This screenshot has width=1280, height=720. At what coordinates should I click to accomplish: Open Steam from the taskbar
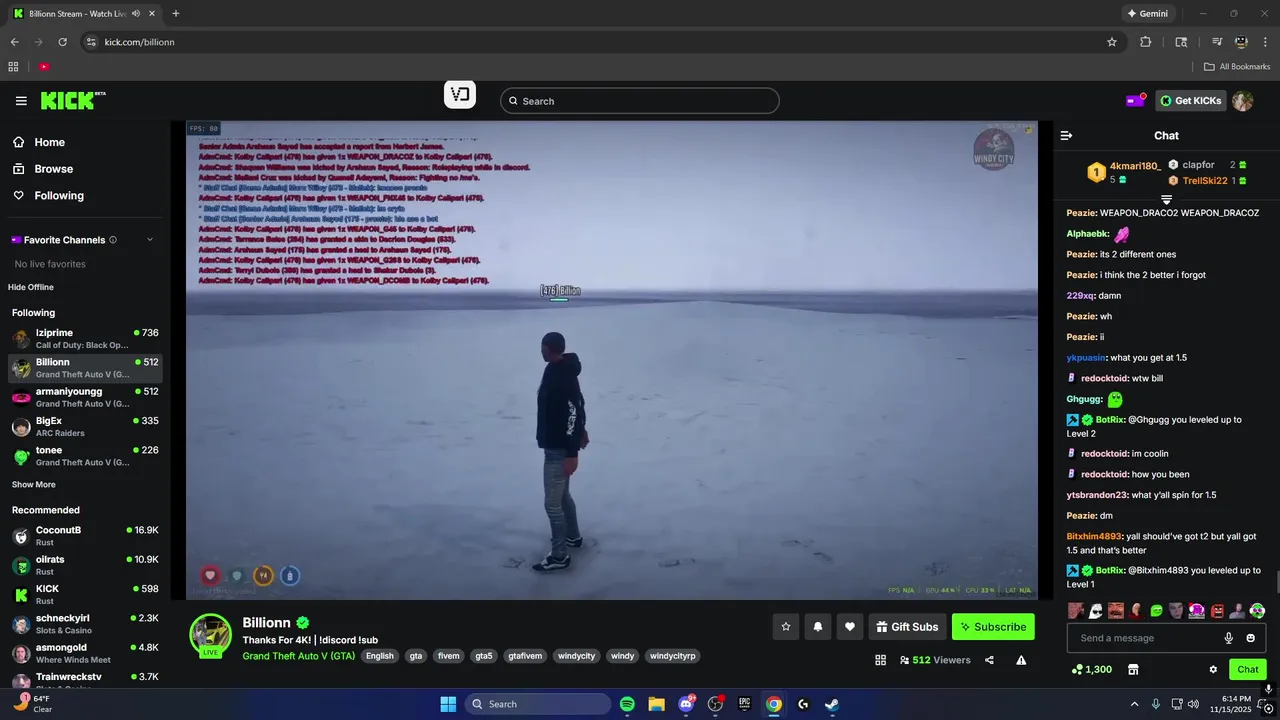pyautogui.click(x=832, y=704)
